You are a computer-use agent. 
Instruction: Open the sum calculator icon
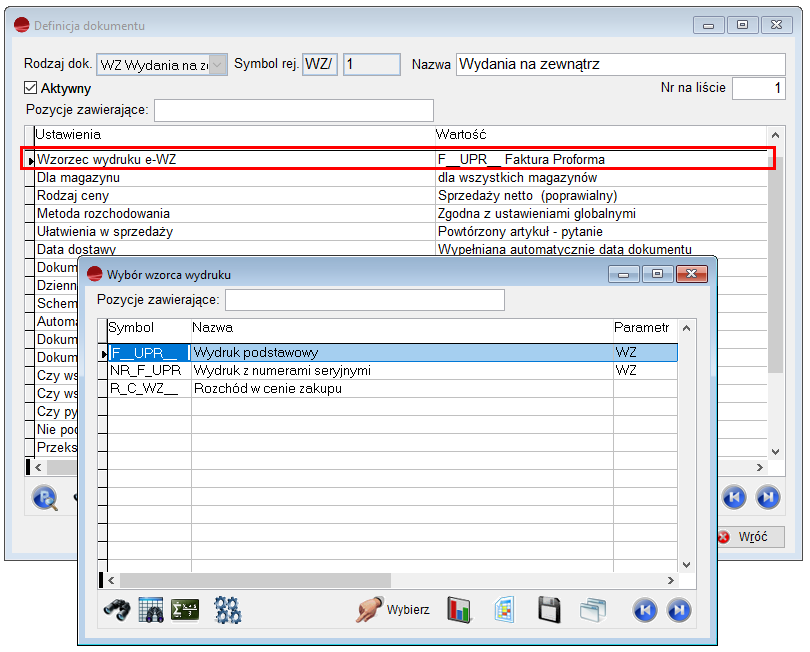[x=185, y=609]
